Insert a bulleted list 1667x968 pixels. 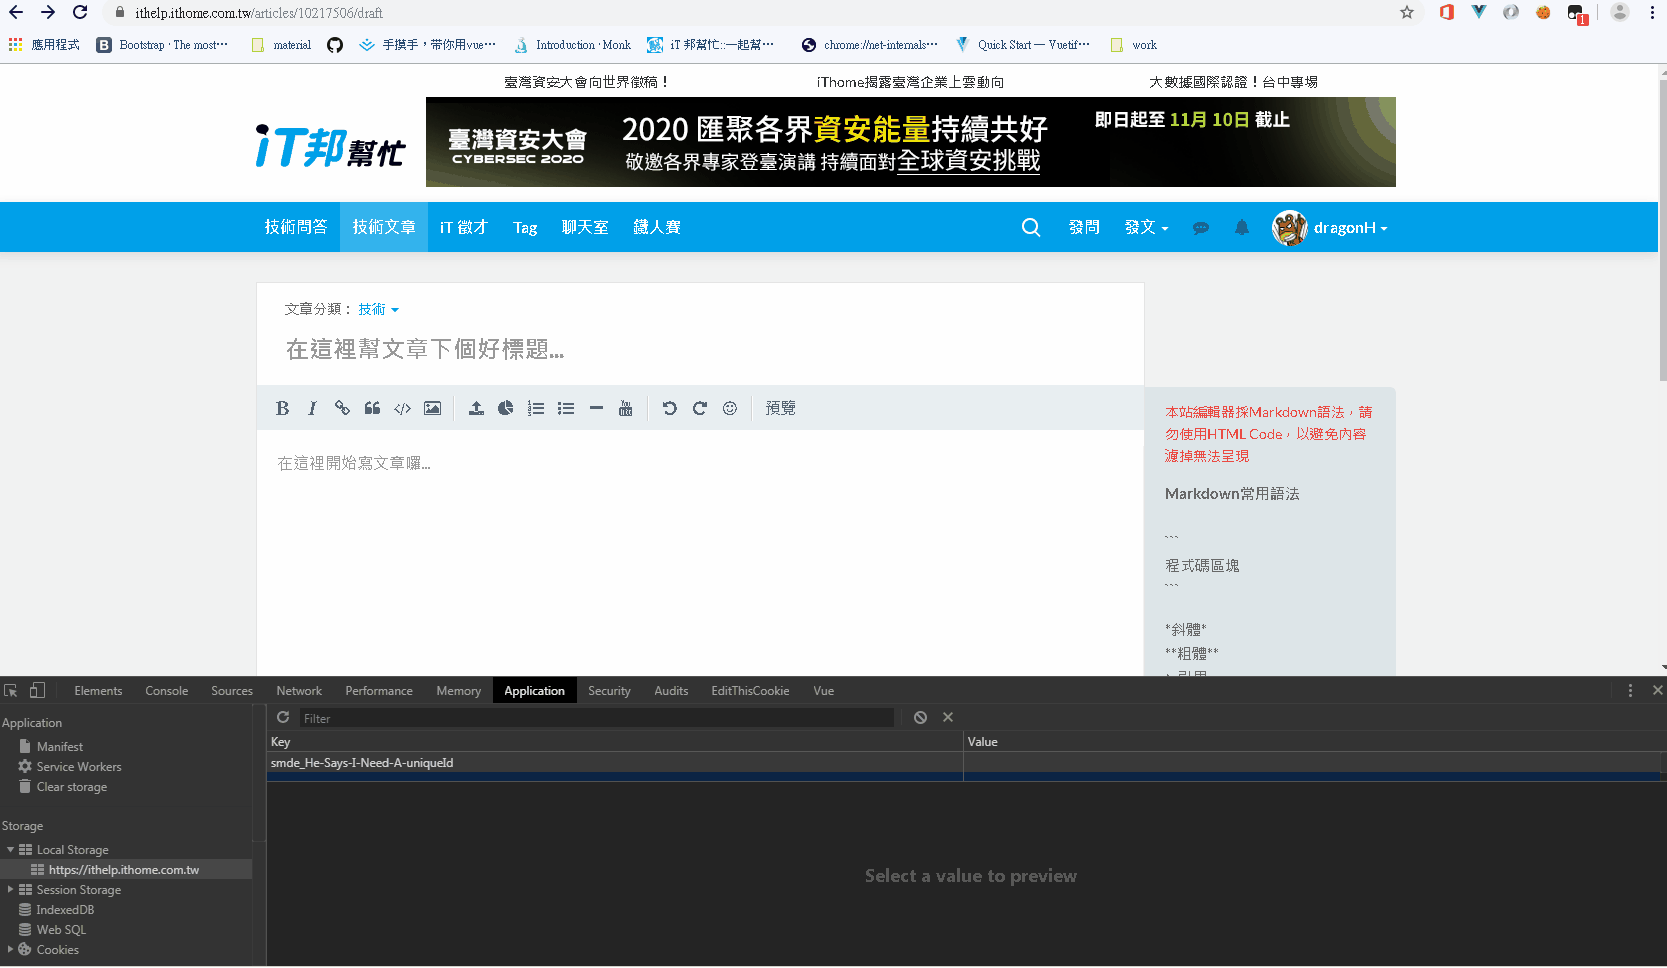pos(566,408)
